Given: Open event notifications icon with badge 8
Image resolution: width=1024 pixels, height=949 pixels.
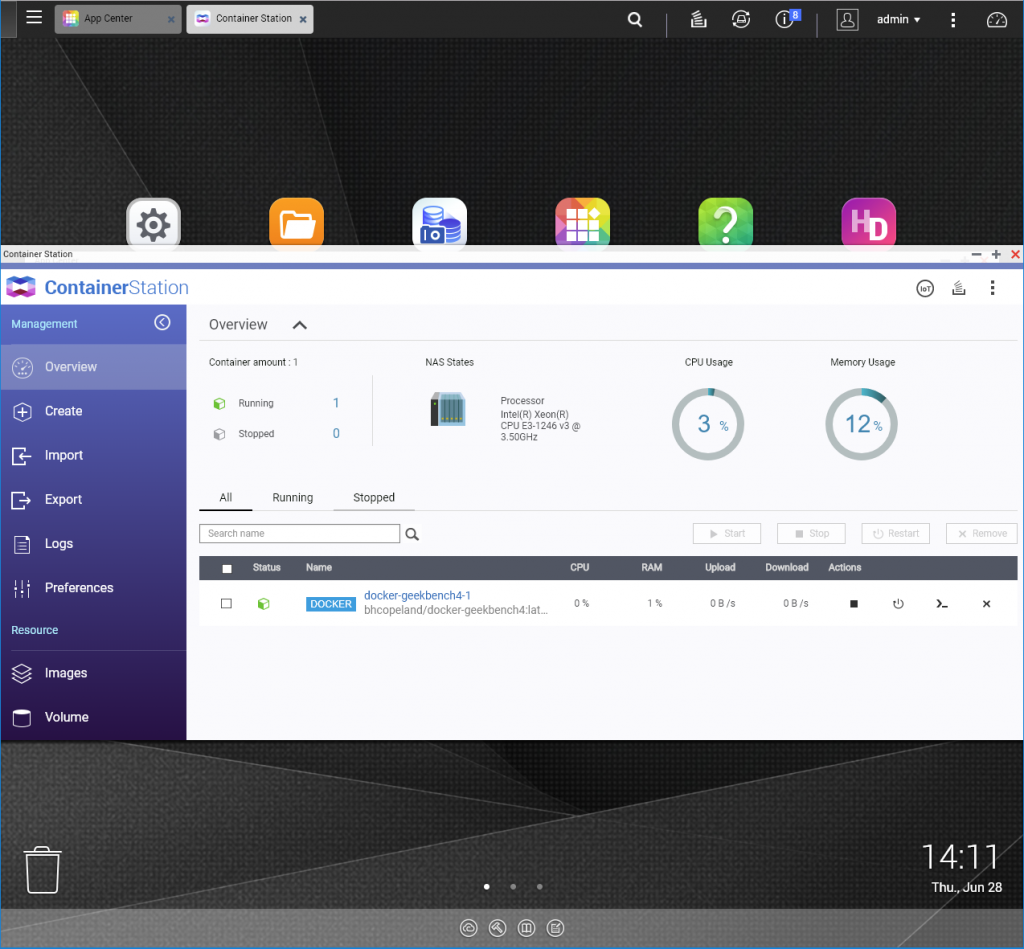Looking at the screenshot, I should [786, 18].
